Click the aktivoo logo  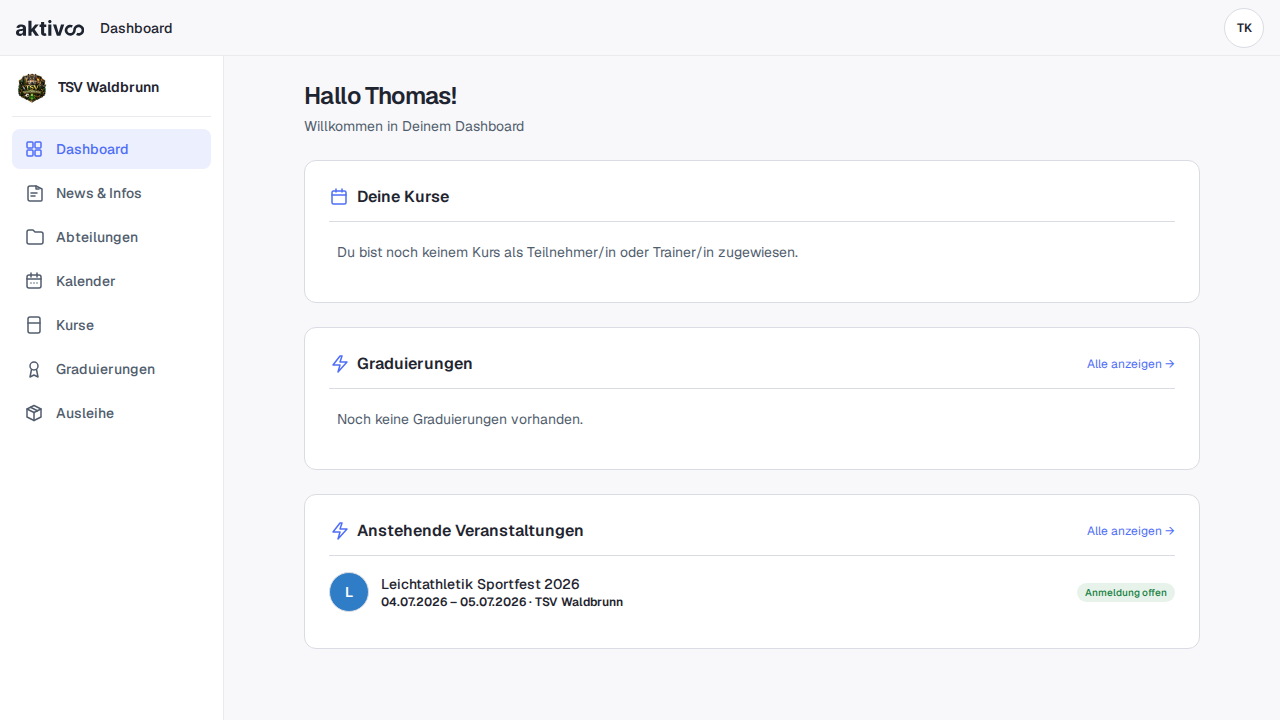[50, 29]
